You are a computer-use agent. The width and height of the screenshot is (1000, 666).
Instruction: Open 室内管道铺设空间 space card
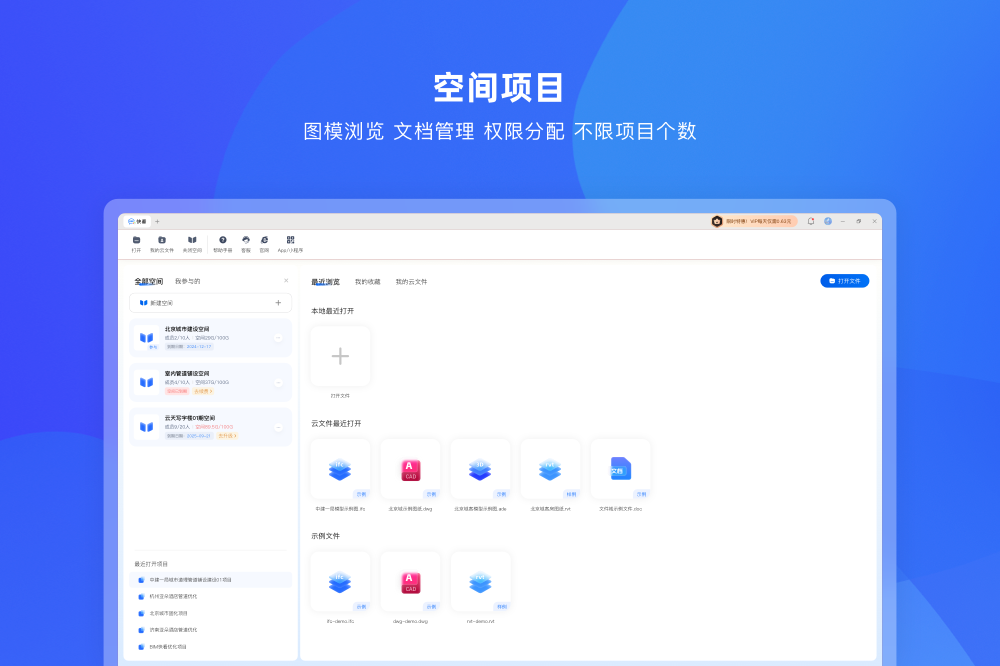pyautogui.click(x=210, y=383)
